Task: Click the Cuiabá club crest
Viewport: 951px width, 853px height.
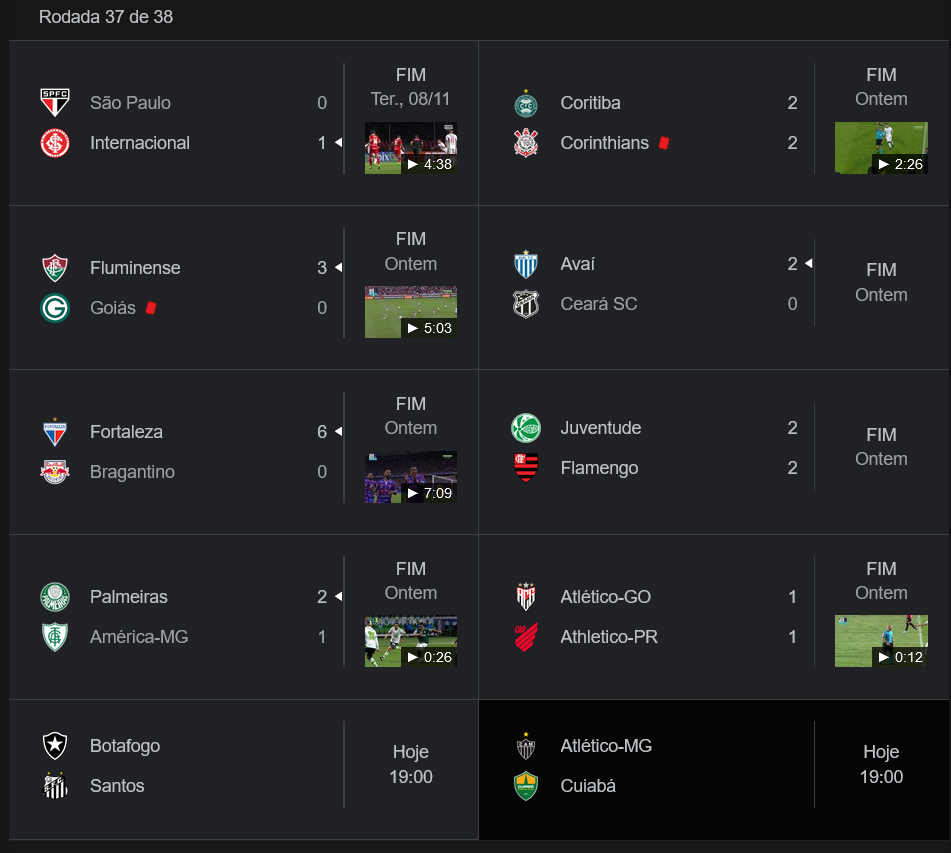Action: 526,786
